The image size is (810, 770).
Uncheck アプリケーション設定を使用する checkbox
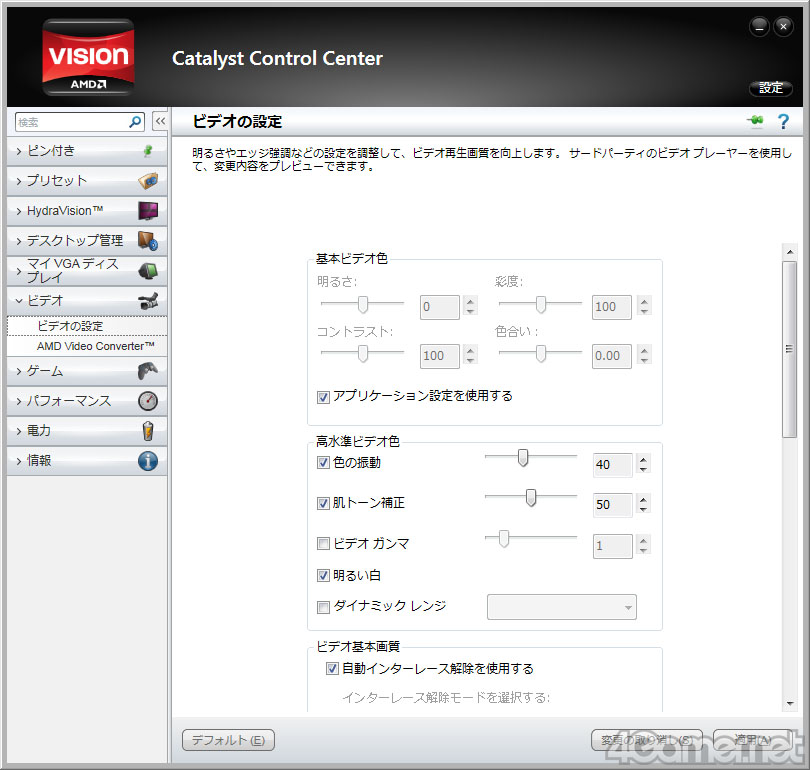coord(323,397)
